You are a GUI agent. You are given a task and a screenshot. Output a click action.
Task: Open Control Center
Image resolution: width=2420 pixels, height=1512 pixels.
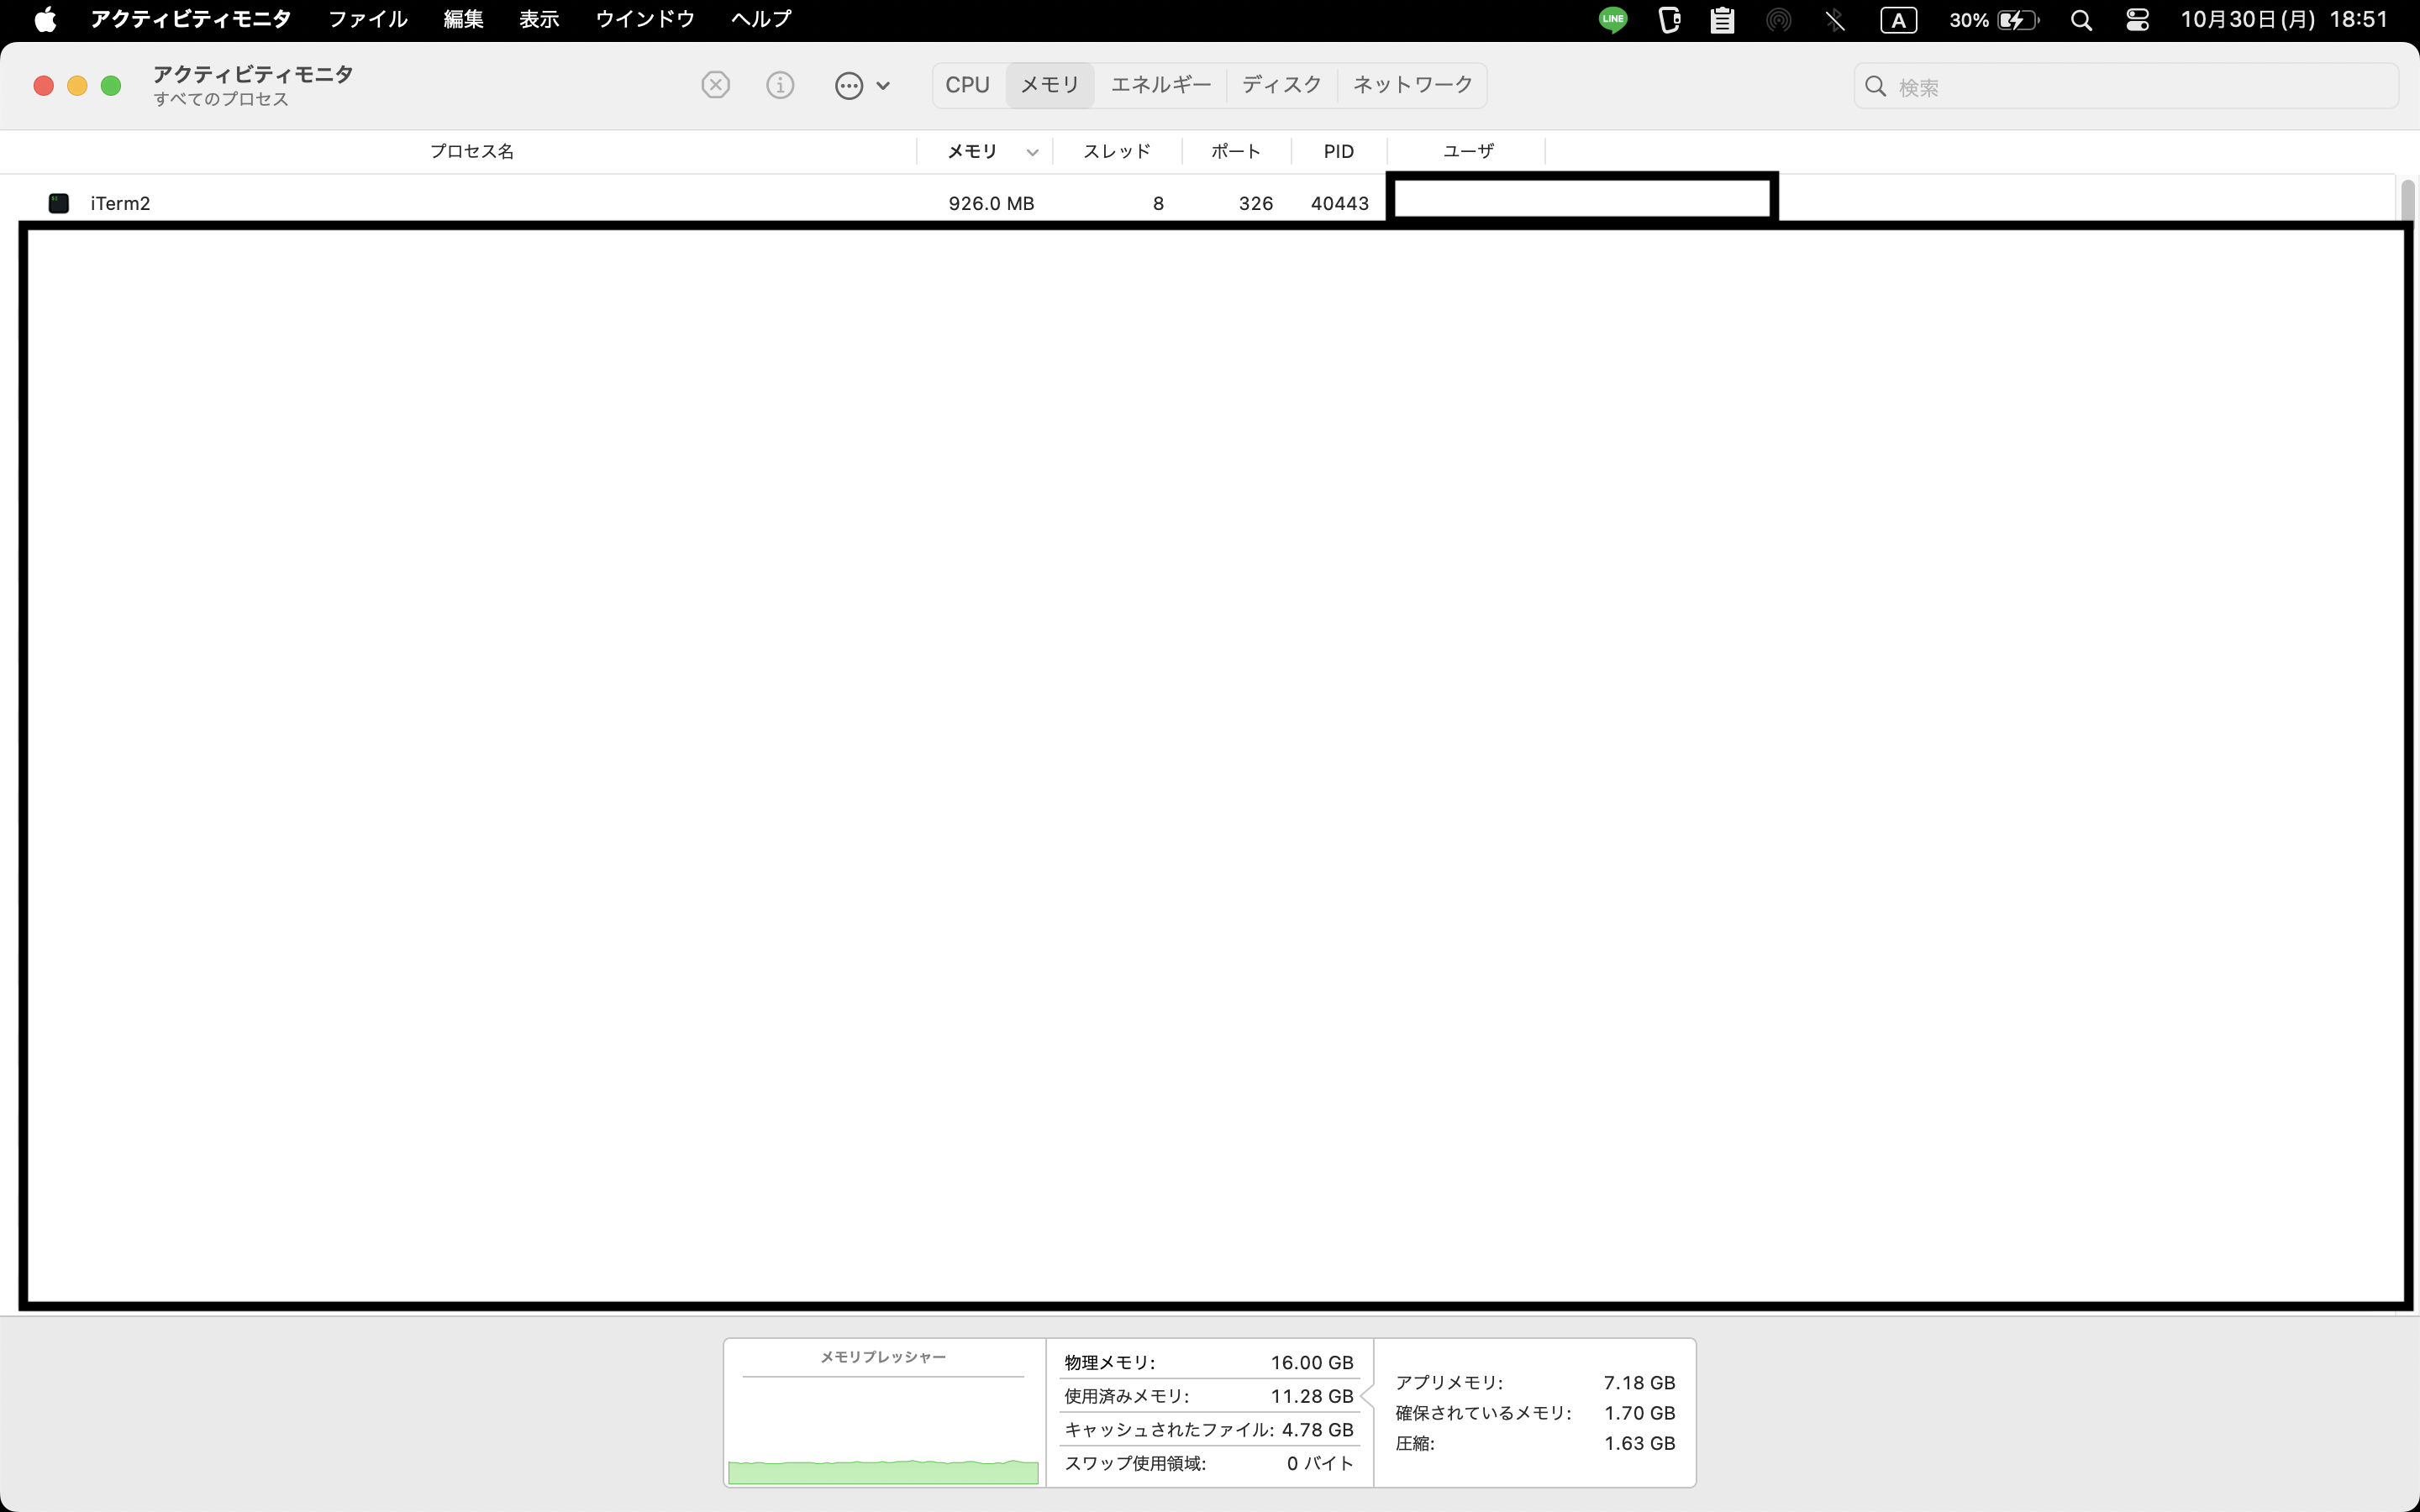(x=2136, y=20)
